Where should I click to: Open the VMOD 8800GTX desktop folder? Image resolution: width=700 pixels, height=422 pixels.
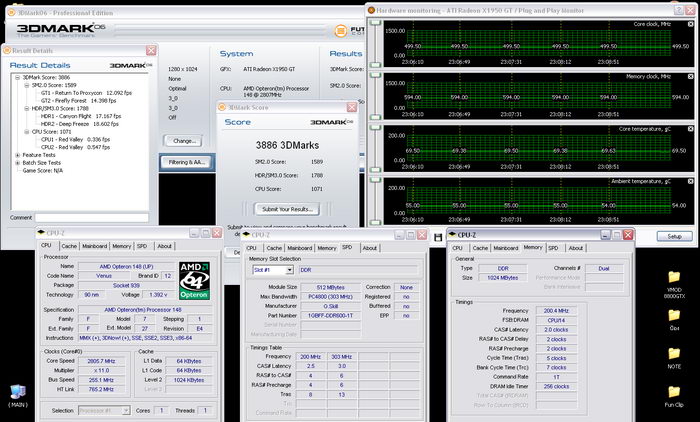(674, 278)
